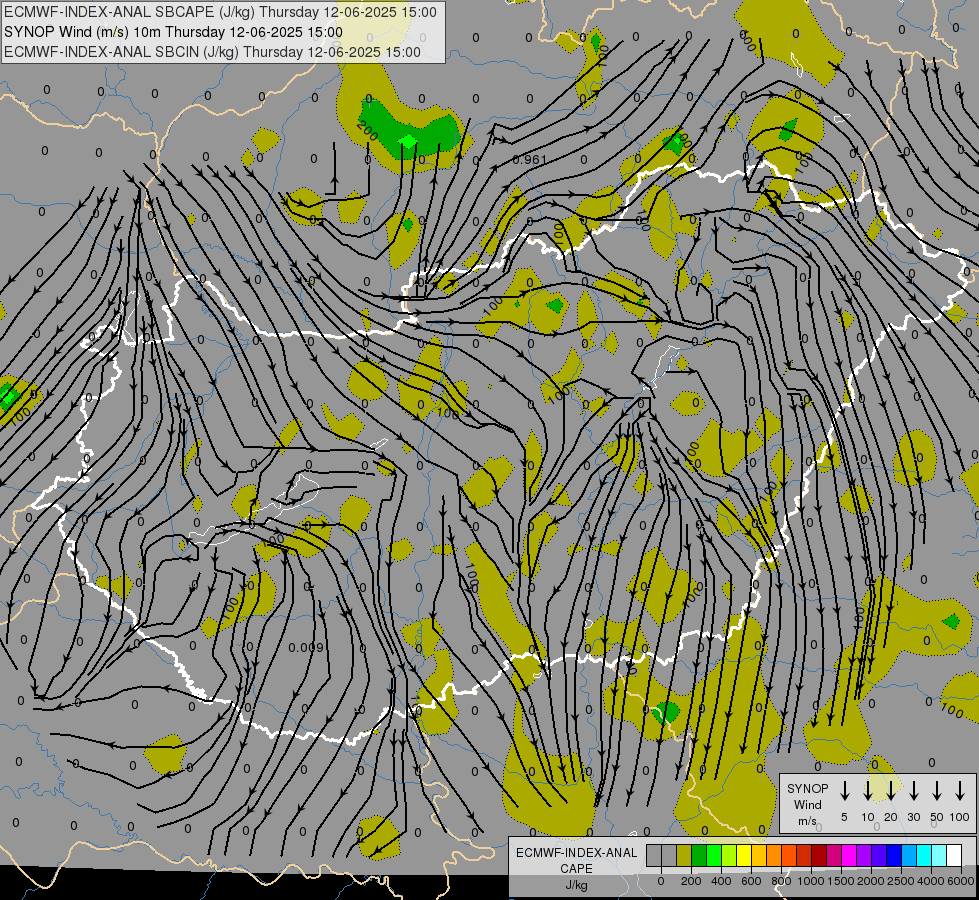Click the 1000 tick on CAPE scale
The width and height of the screenshot is (979, 900).
[811, 881]
